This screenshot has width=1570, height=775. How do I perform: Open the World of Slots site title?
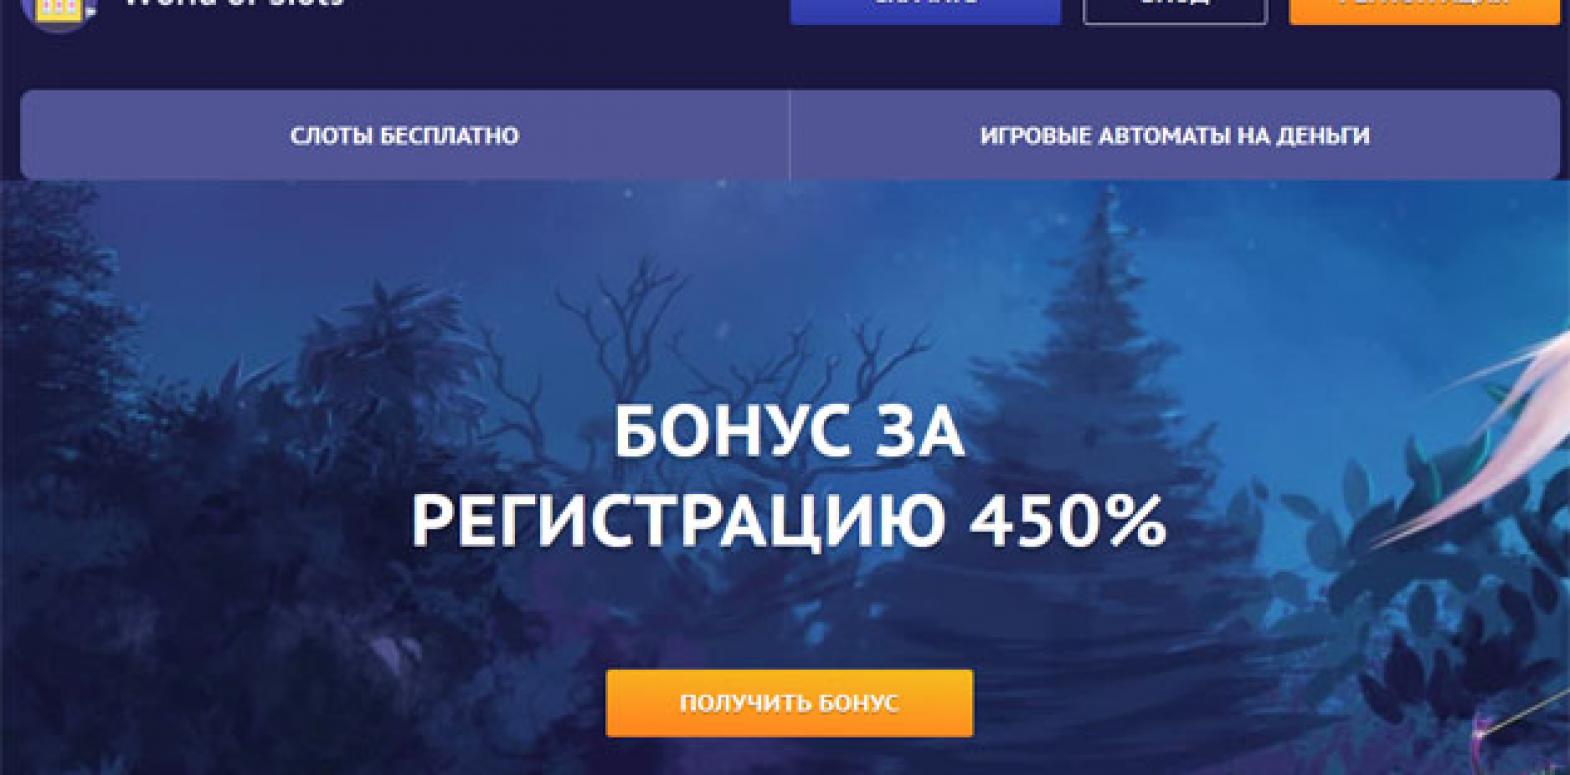click(x=235, y=4)
